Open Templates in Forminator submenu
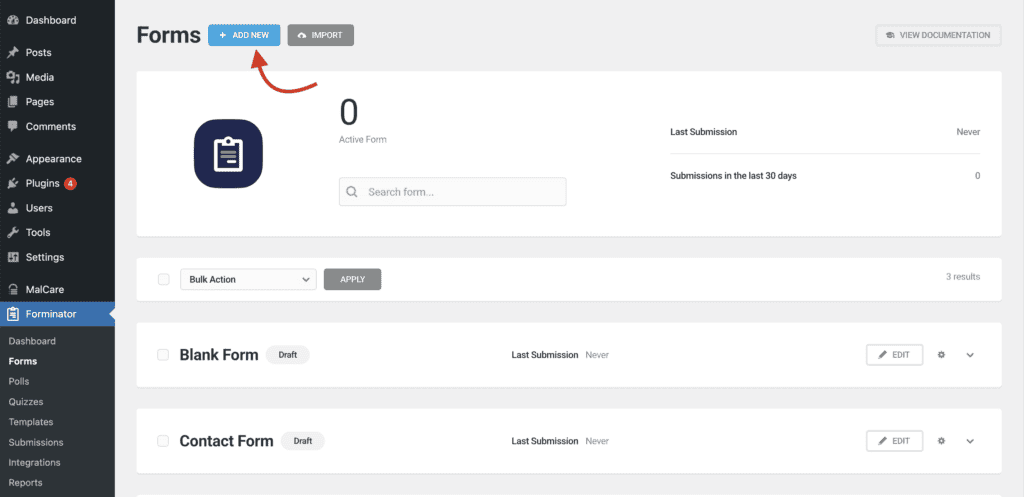This screenshot has height=497, width=1024. pyautogui.click(x=31, y=422)
